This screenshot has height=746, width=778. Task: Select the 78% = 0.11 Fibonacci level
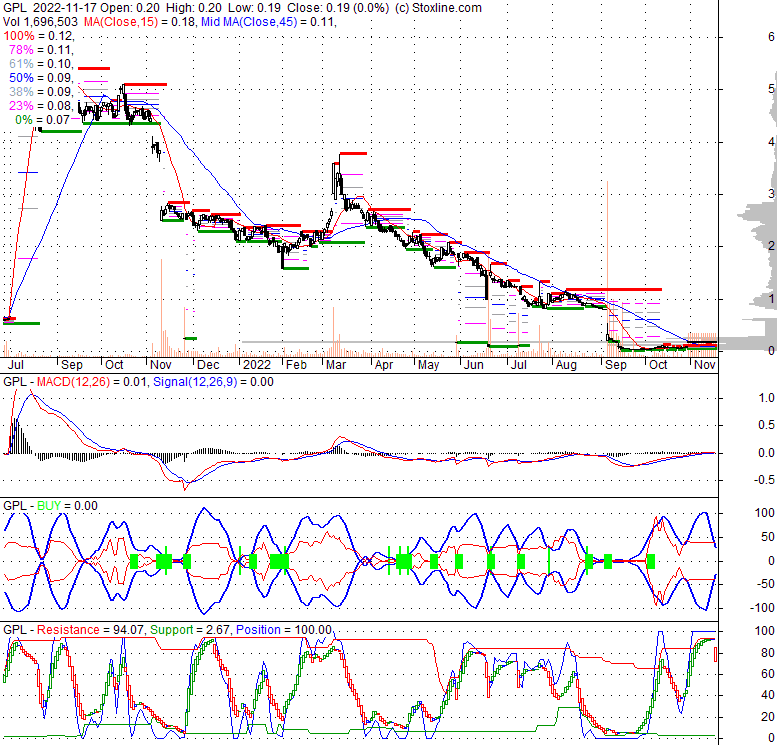[41, 50]
